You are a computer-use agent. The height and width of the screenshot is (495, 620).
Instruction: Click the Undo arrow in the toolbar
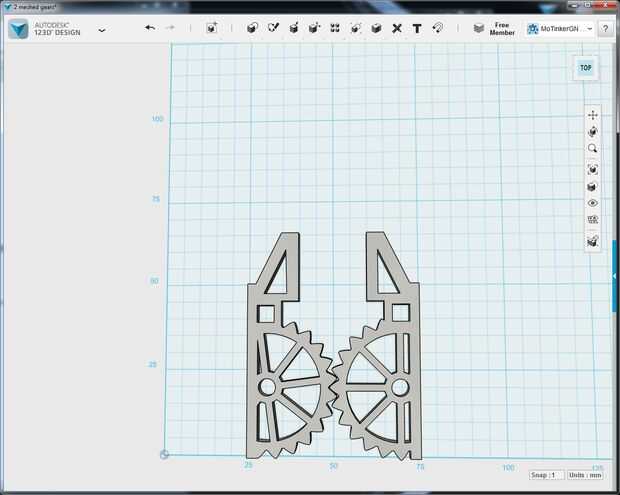click(x=150, y=28)
